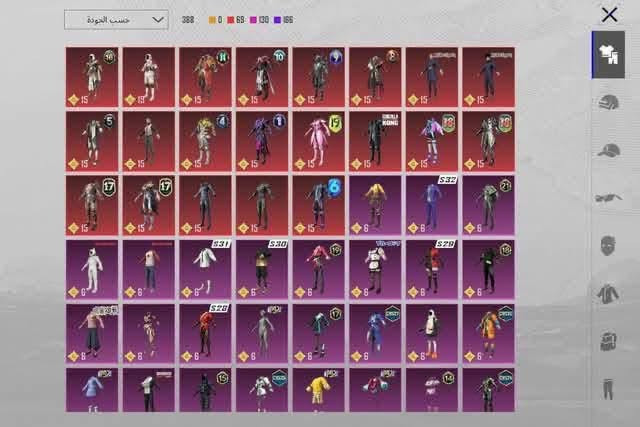Open the outfit sets category icon
Viewport: 640px width, 427px height.
[609, 55]
